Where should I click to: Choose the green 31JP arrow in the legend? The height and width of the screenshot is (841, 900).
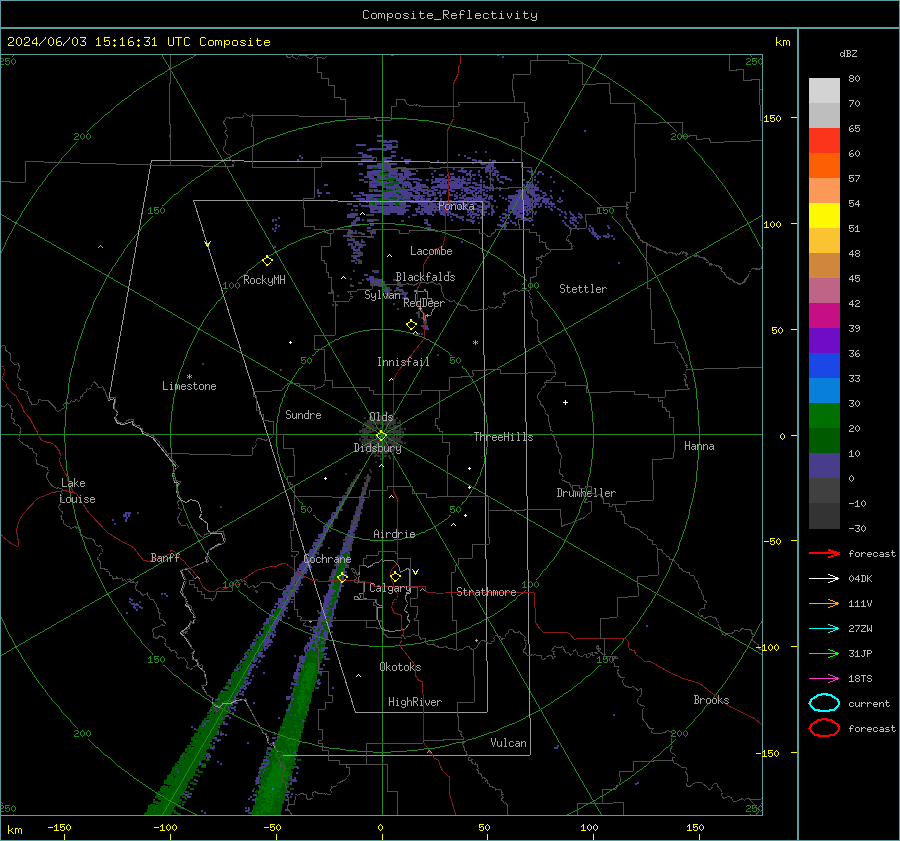coord(824,653)
